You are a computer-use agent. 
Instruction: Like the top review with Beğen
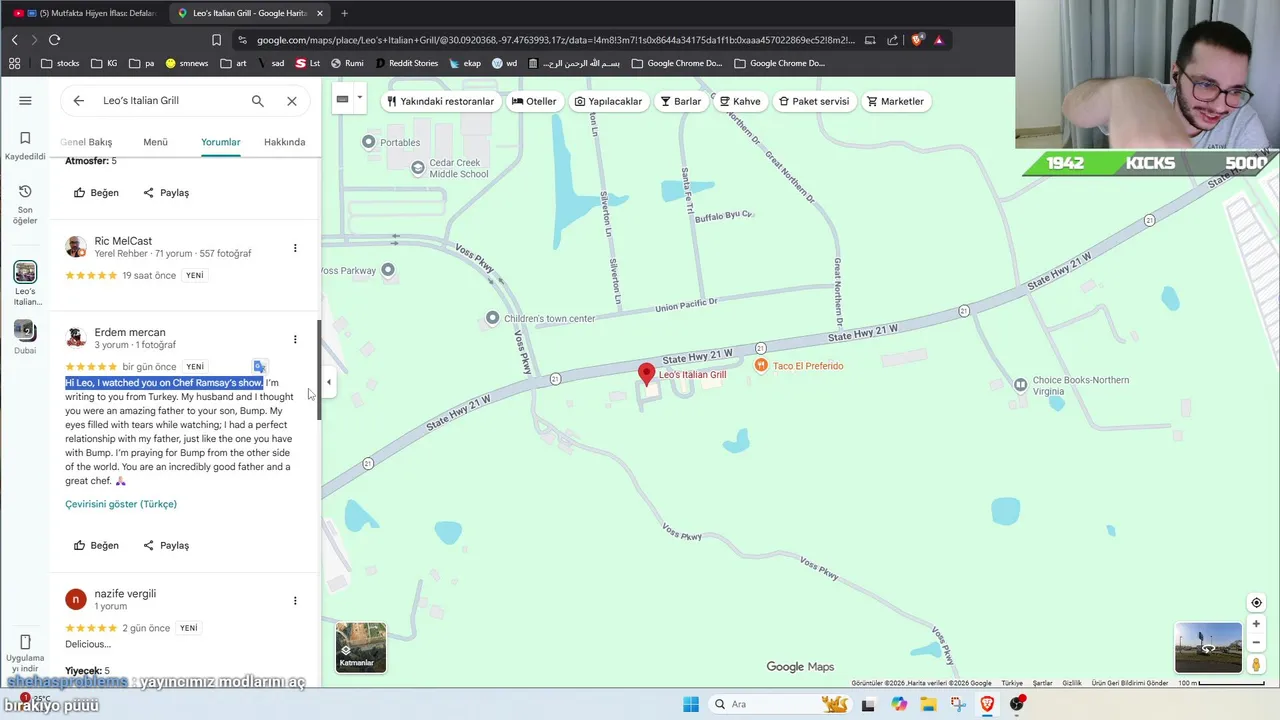point(96,193)
